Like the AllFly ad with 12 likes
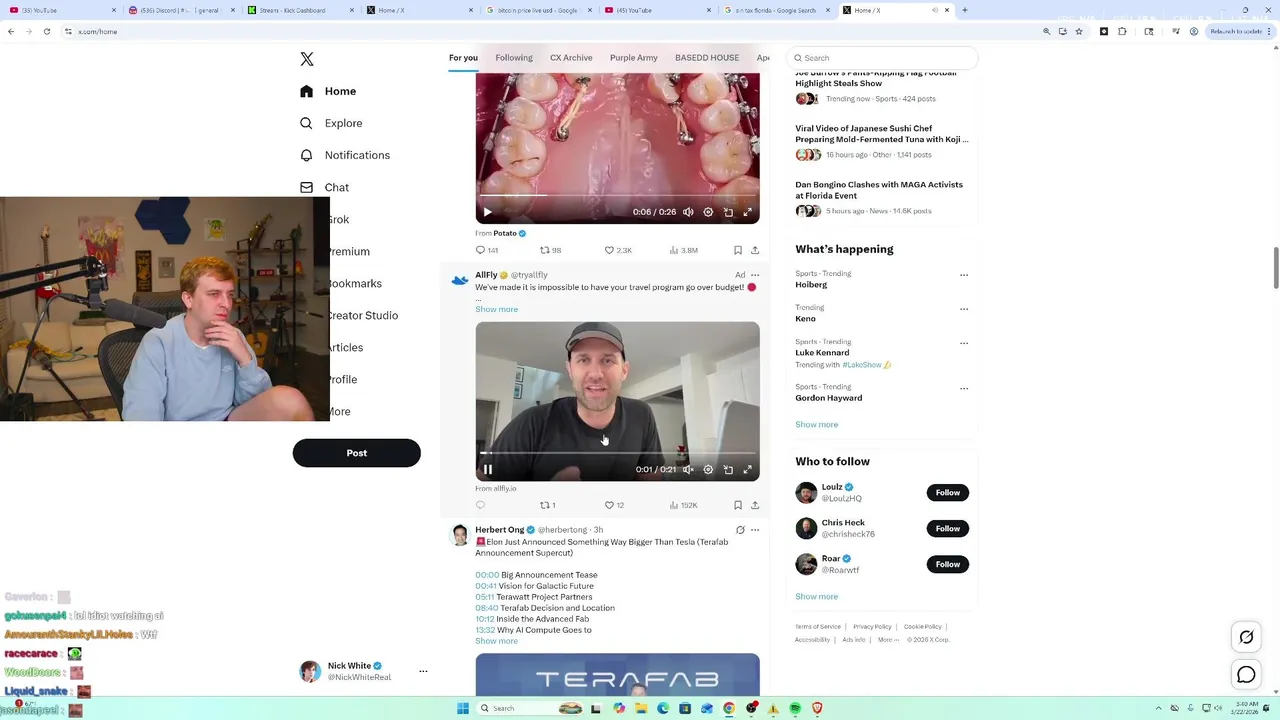Image resolution: width=1280 pixels, height=720 pixels. pyautogui.click(x=614, y=505)
